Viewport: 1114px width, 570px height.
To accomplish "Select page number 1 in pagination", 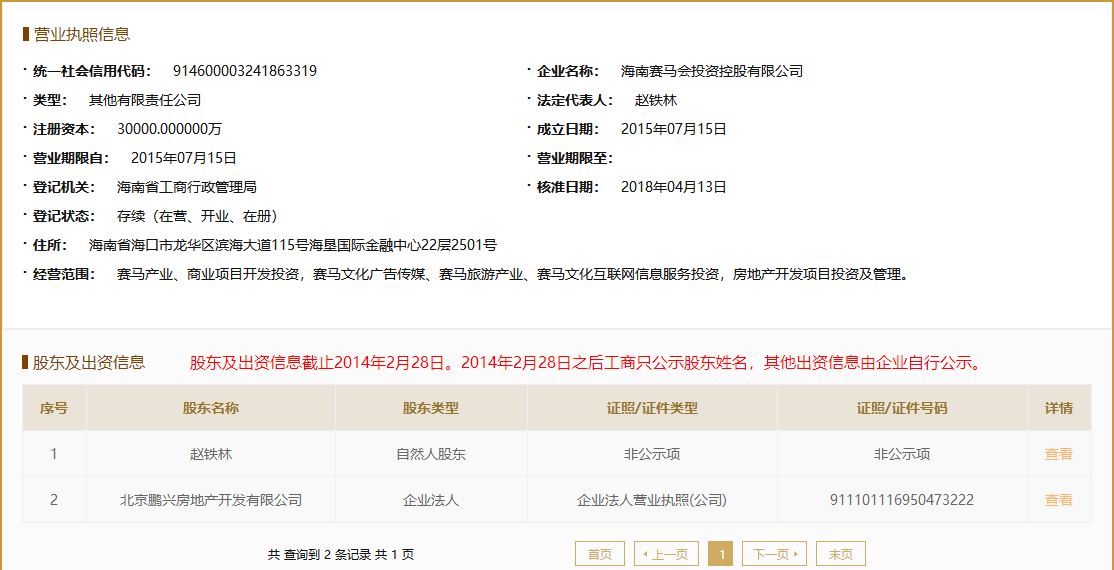I will 721,554.
